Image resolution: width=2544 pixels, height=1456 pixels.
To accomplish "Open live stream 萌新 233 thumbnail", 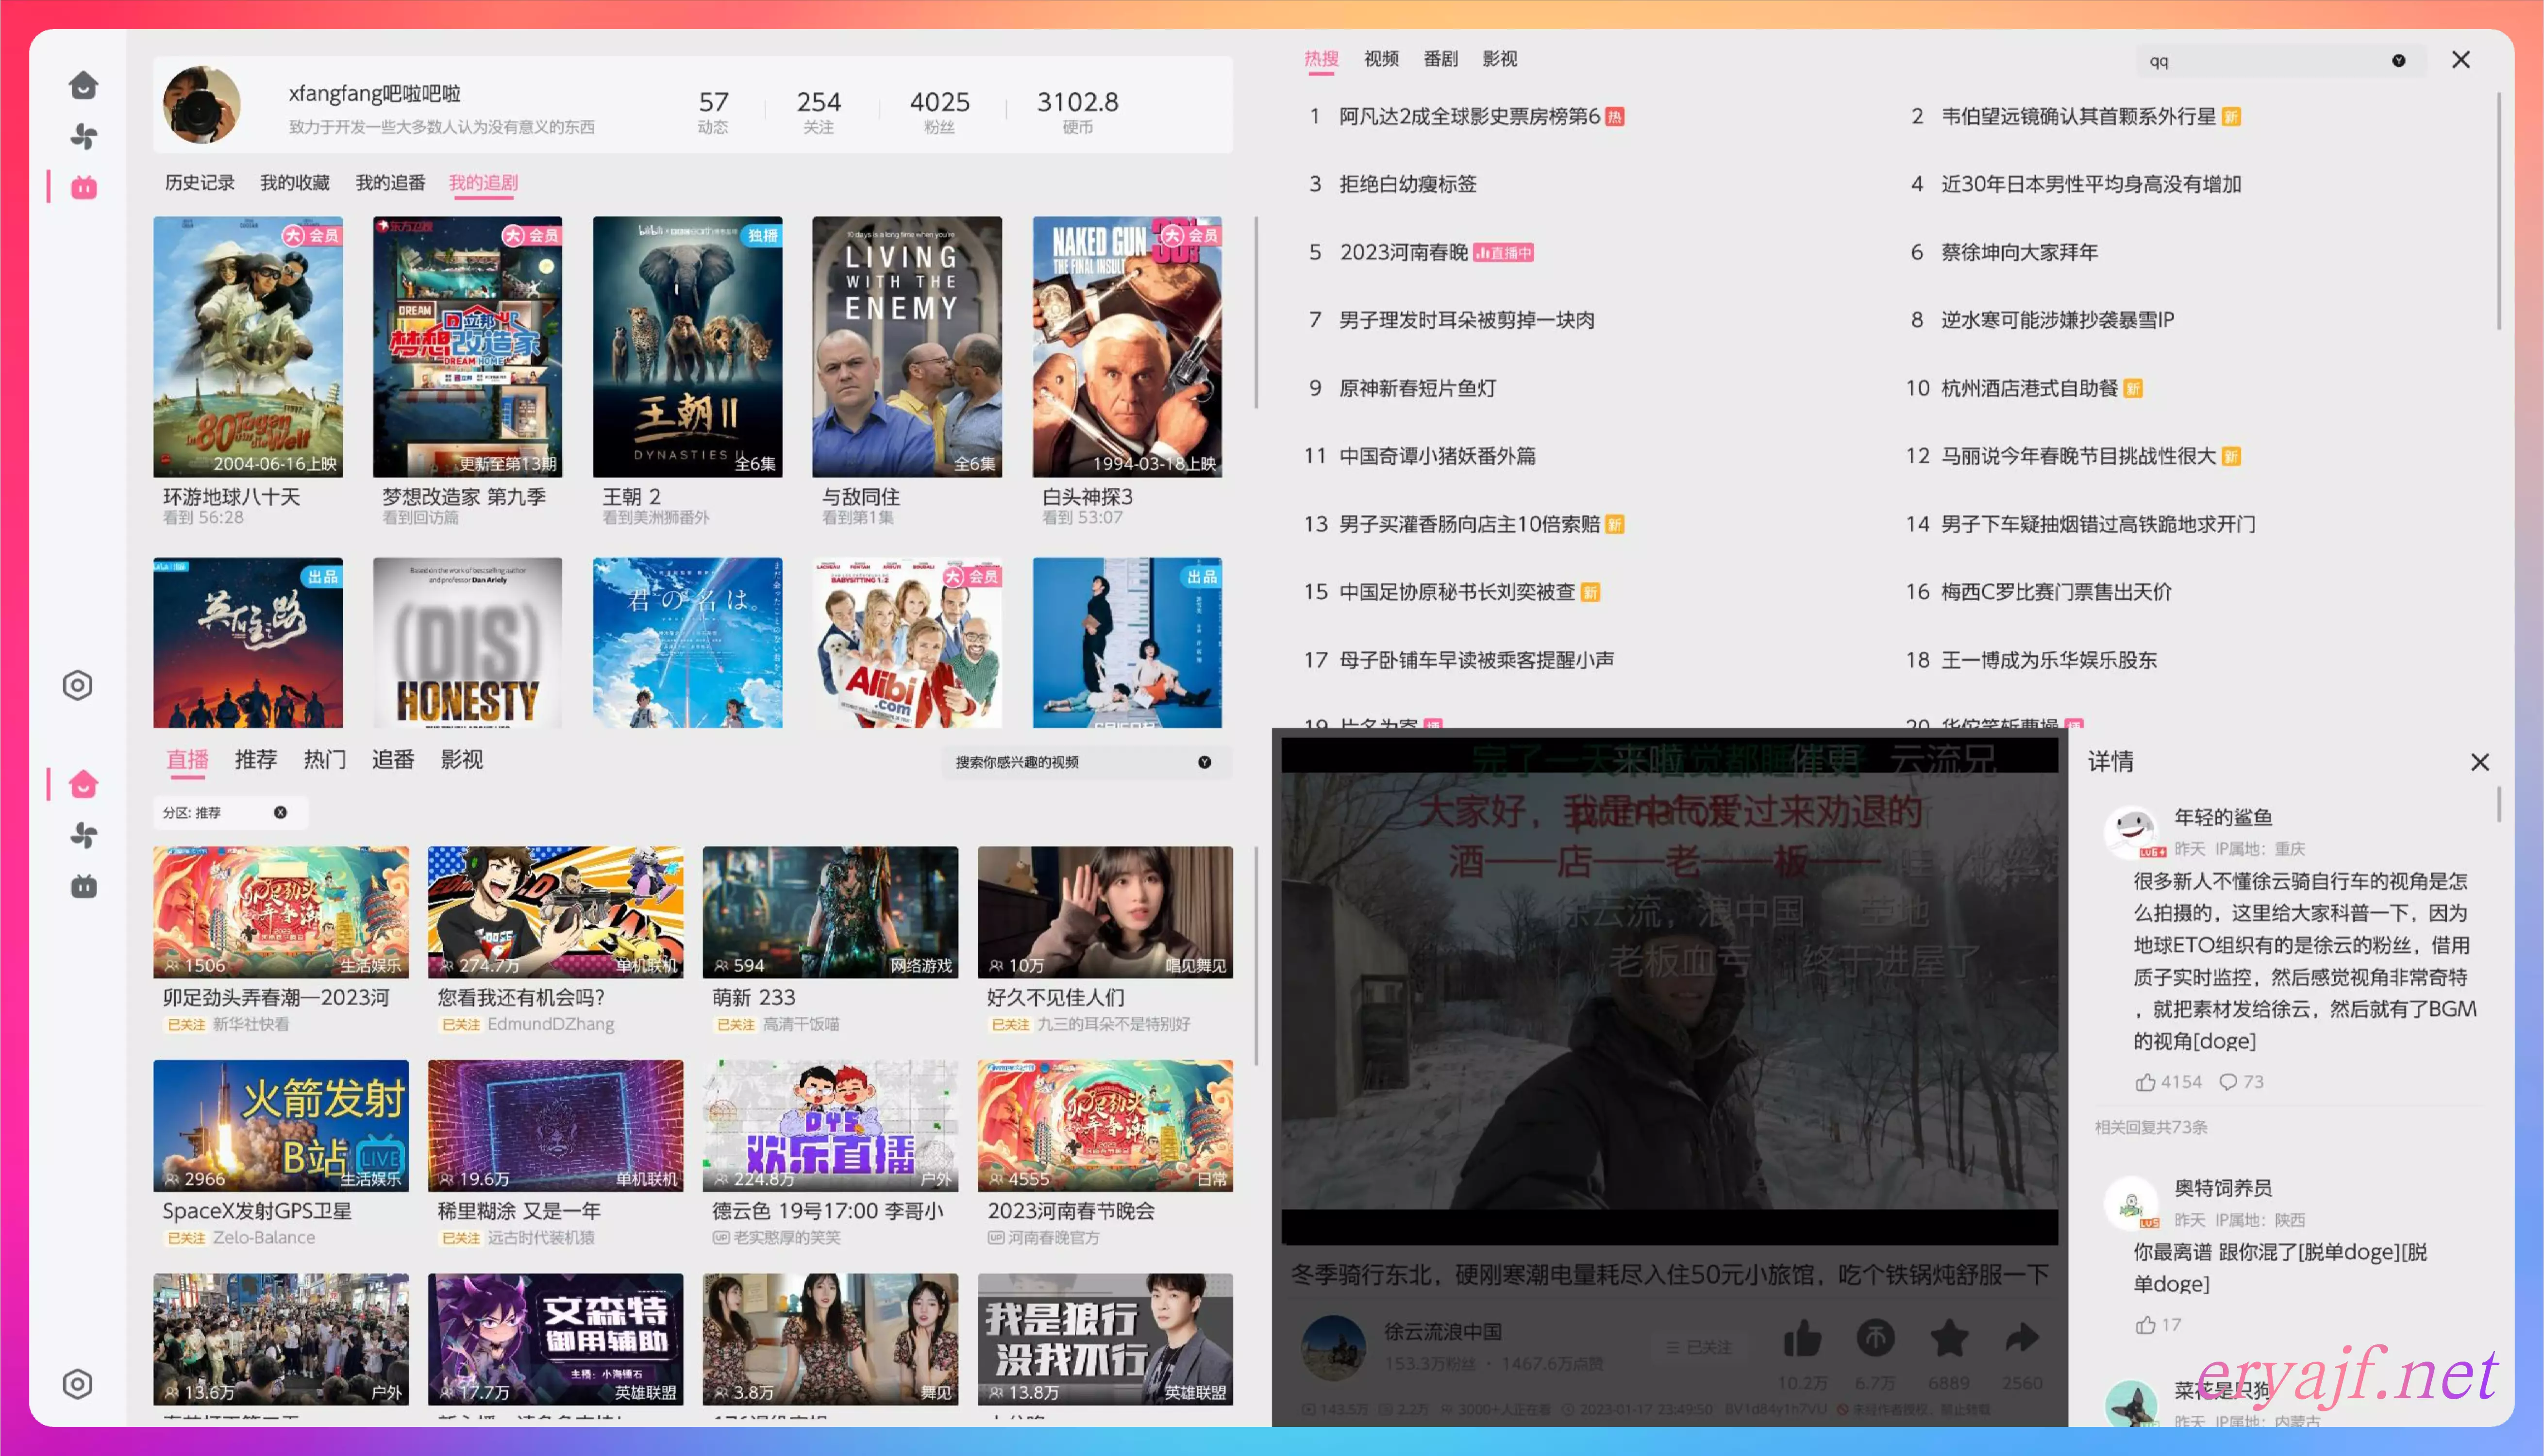I will click(x=830, y=912).
